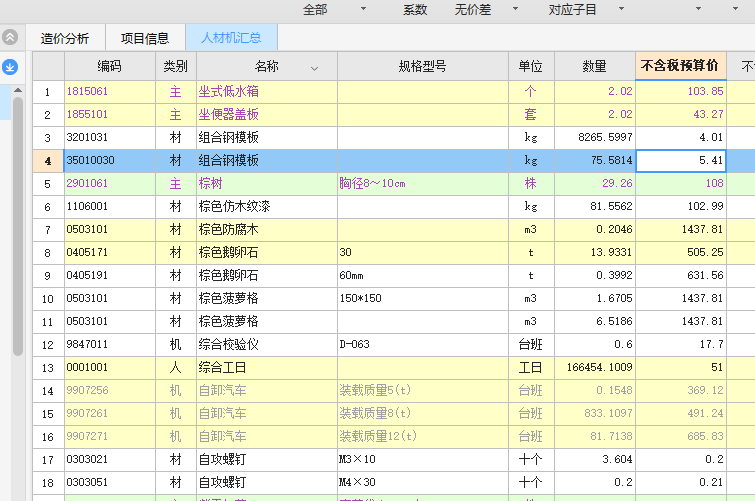Select code cell 35010030
The height and width of the screenshot is (501, 755).
tap(110, 160)
